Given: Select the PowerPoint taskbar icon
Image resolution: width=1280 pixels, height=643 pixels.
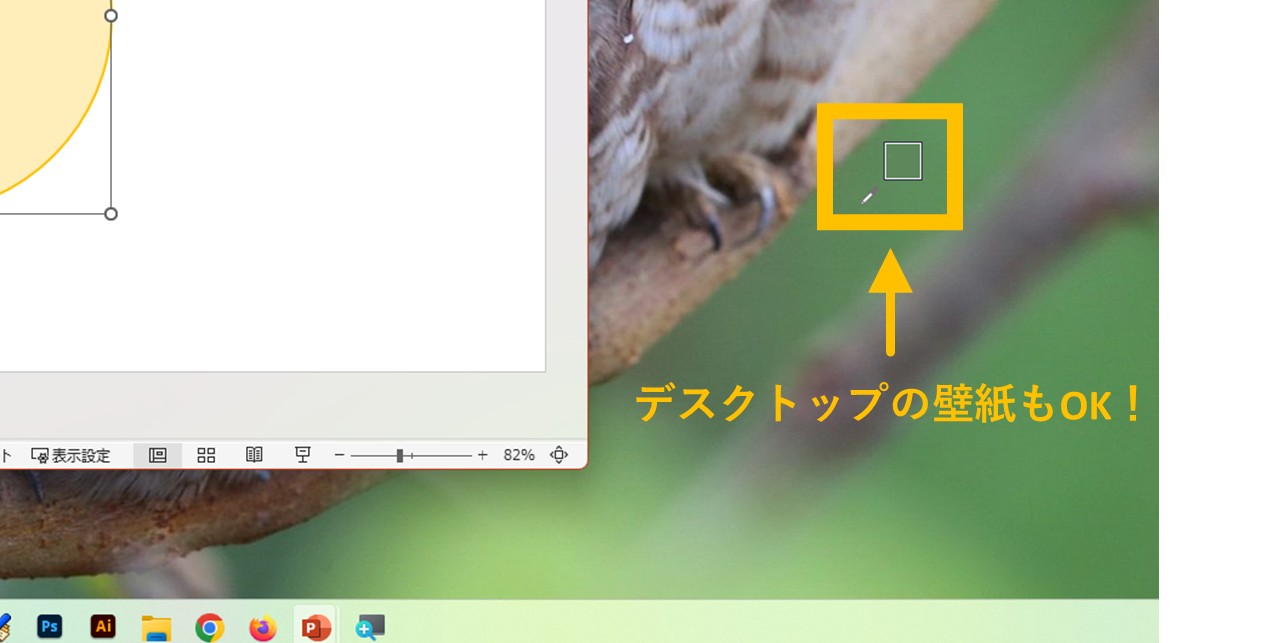Looking at the screenshot, I should (x=316, y=628).
